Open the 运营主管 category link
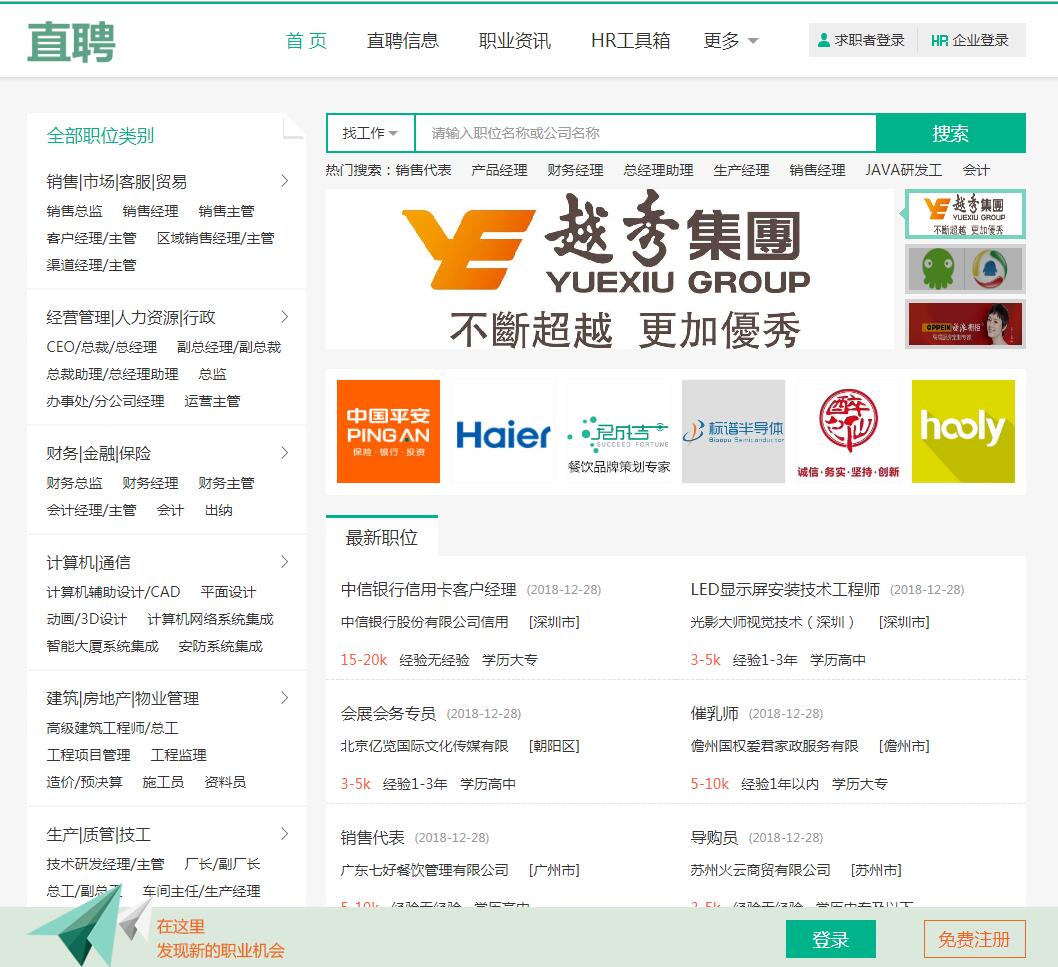This screenshot has width=1058, height=967. click(213, 401)
